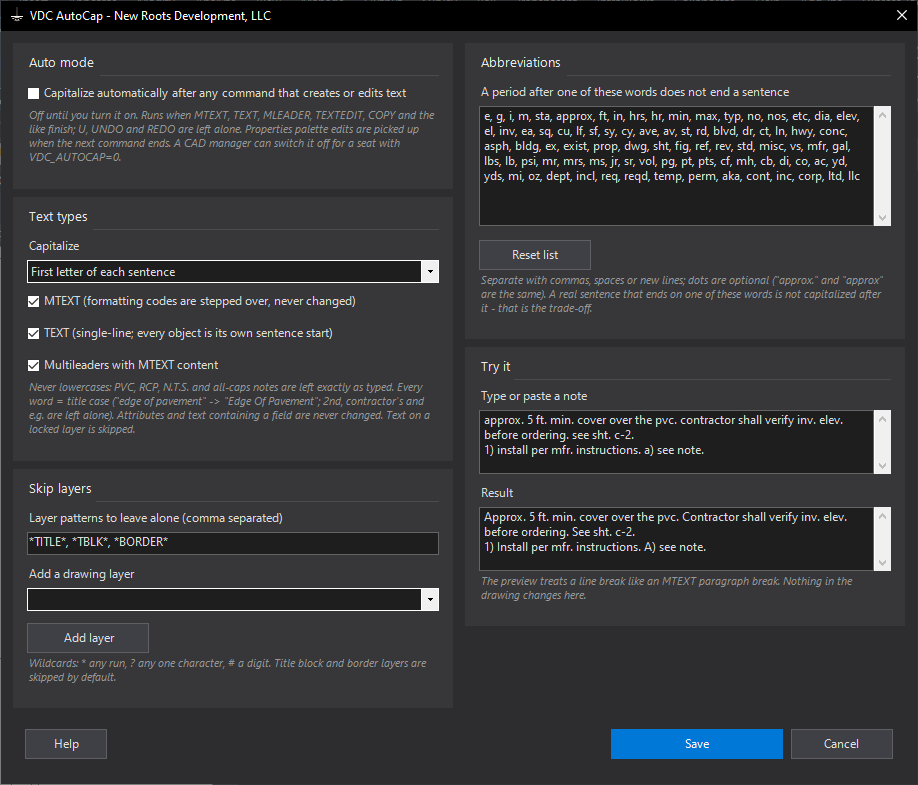Open the Add a drawing layer dropdown arrow

click(430, 599)
